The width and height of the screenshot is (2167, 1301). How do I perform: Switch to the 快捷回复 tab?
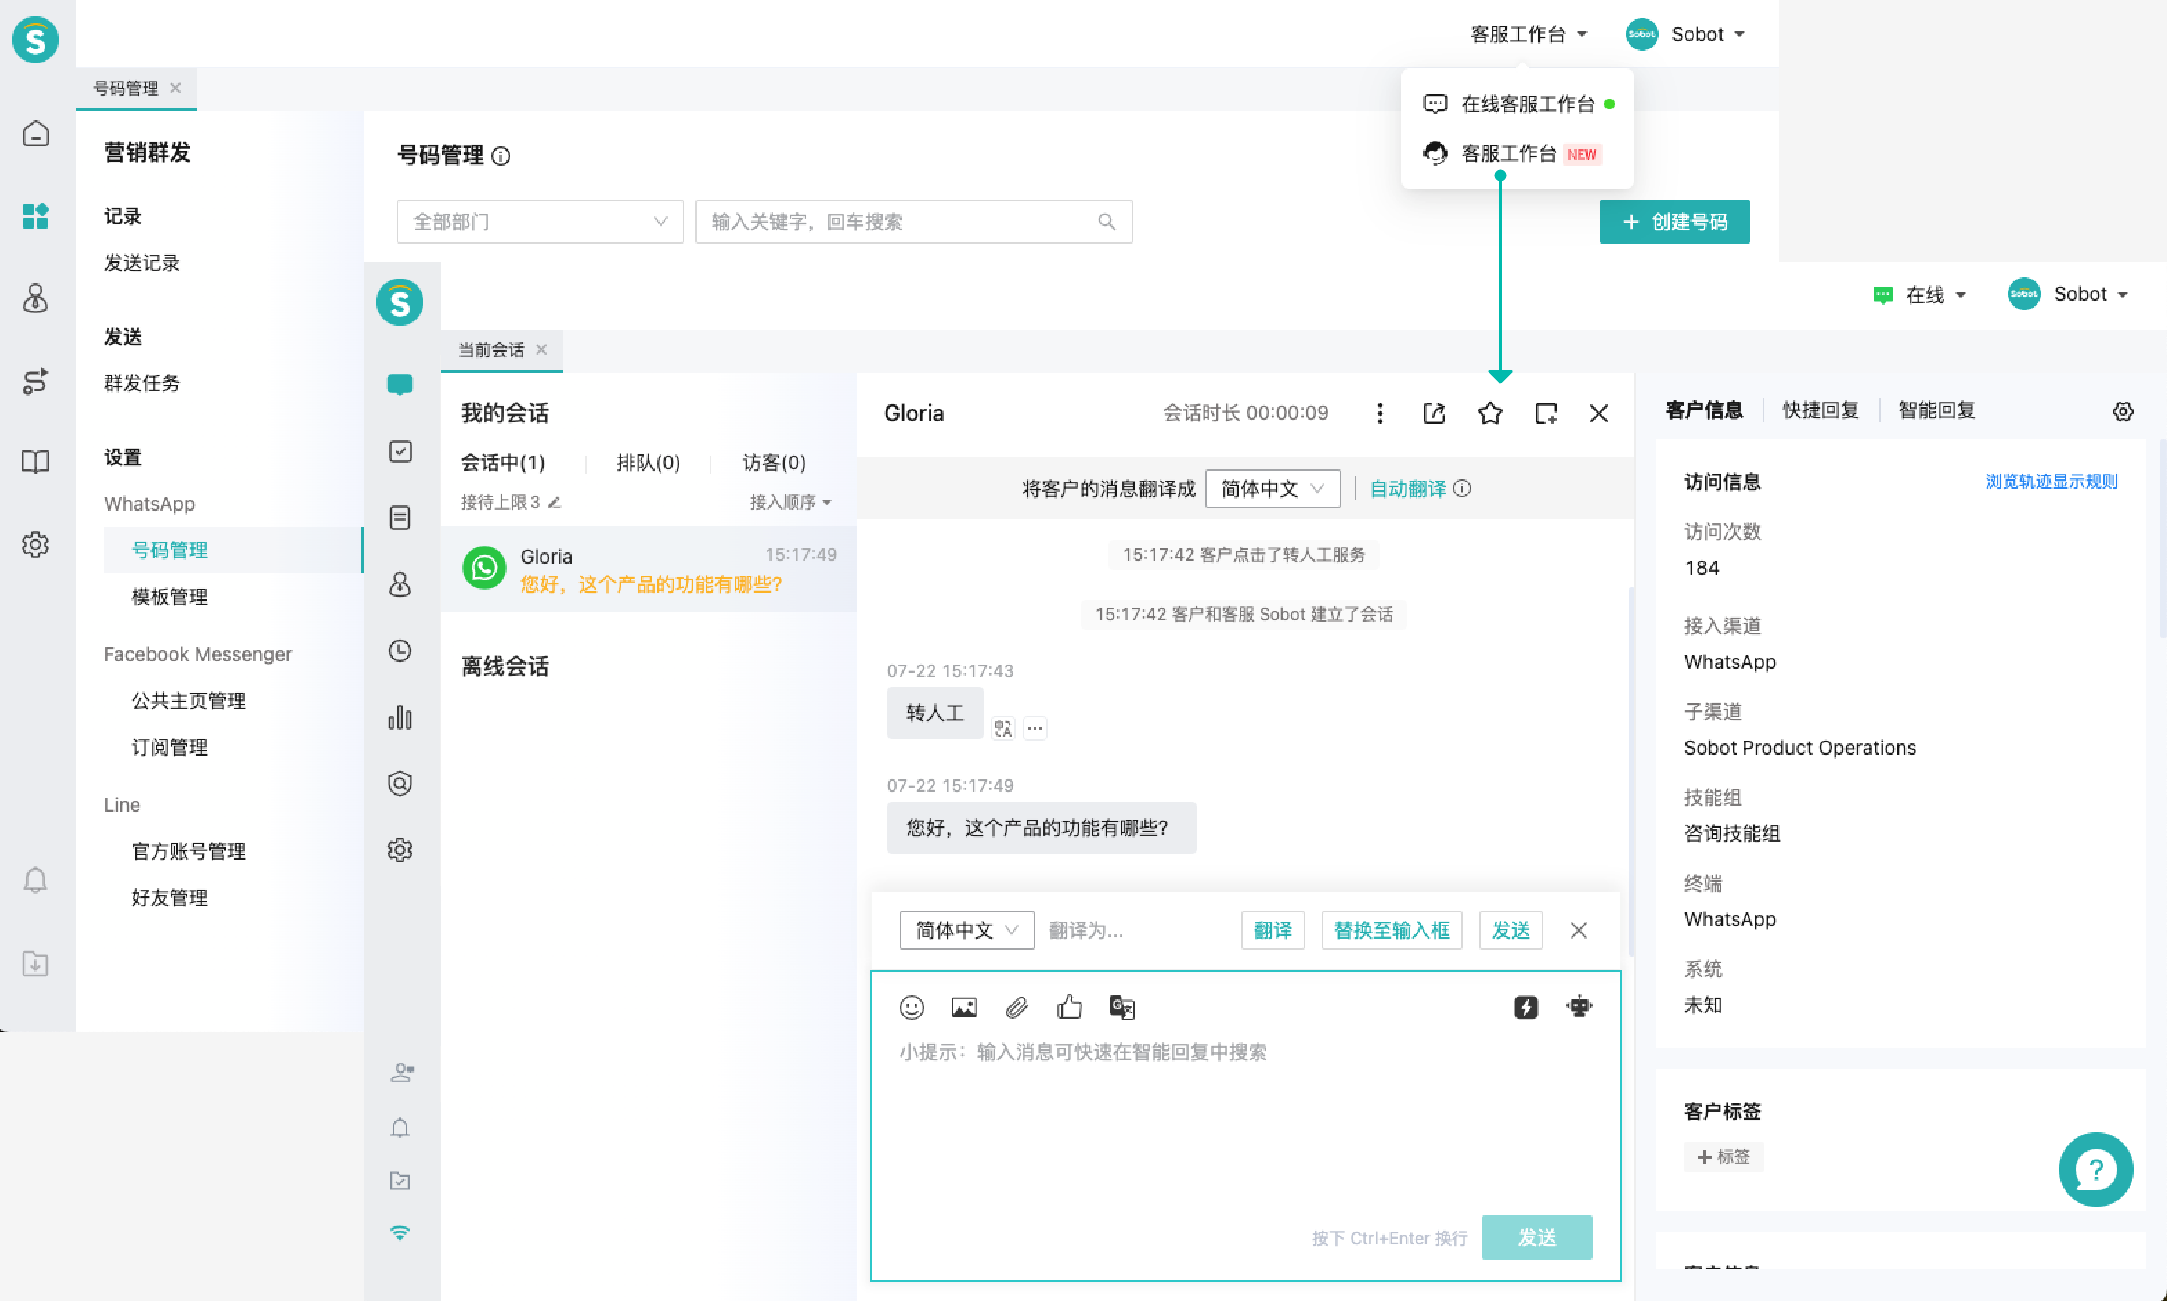1820,411
